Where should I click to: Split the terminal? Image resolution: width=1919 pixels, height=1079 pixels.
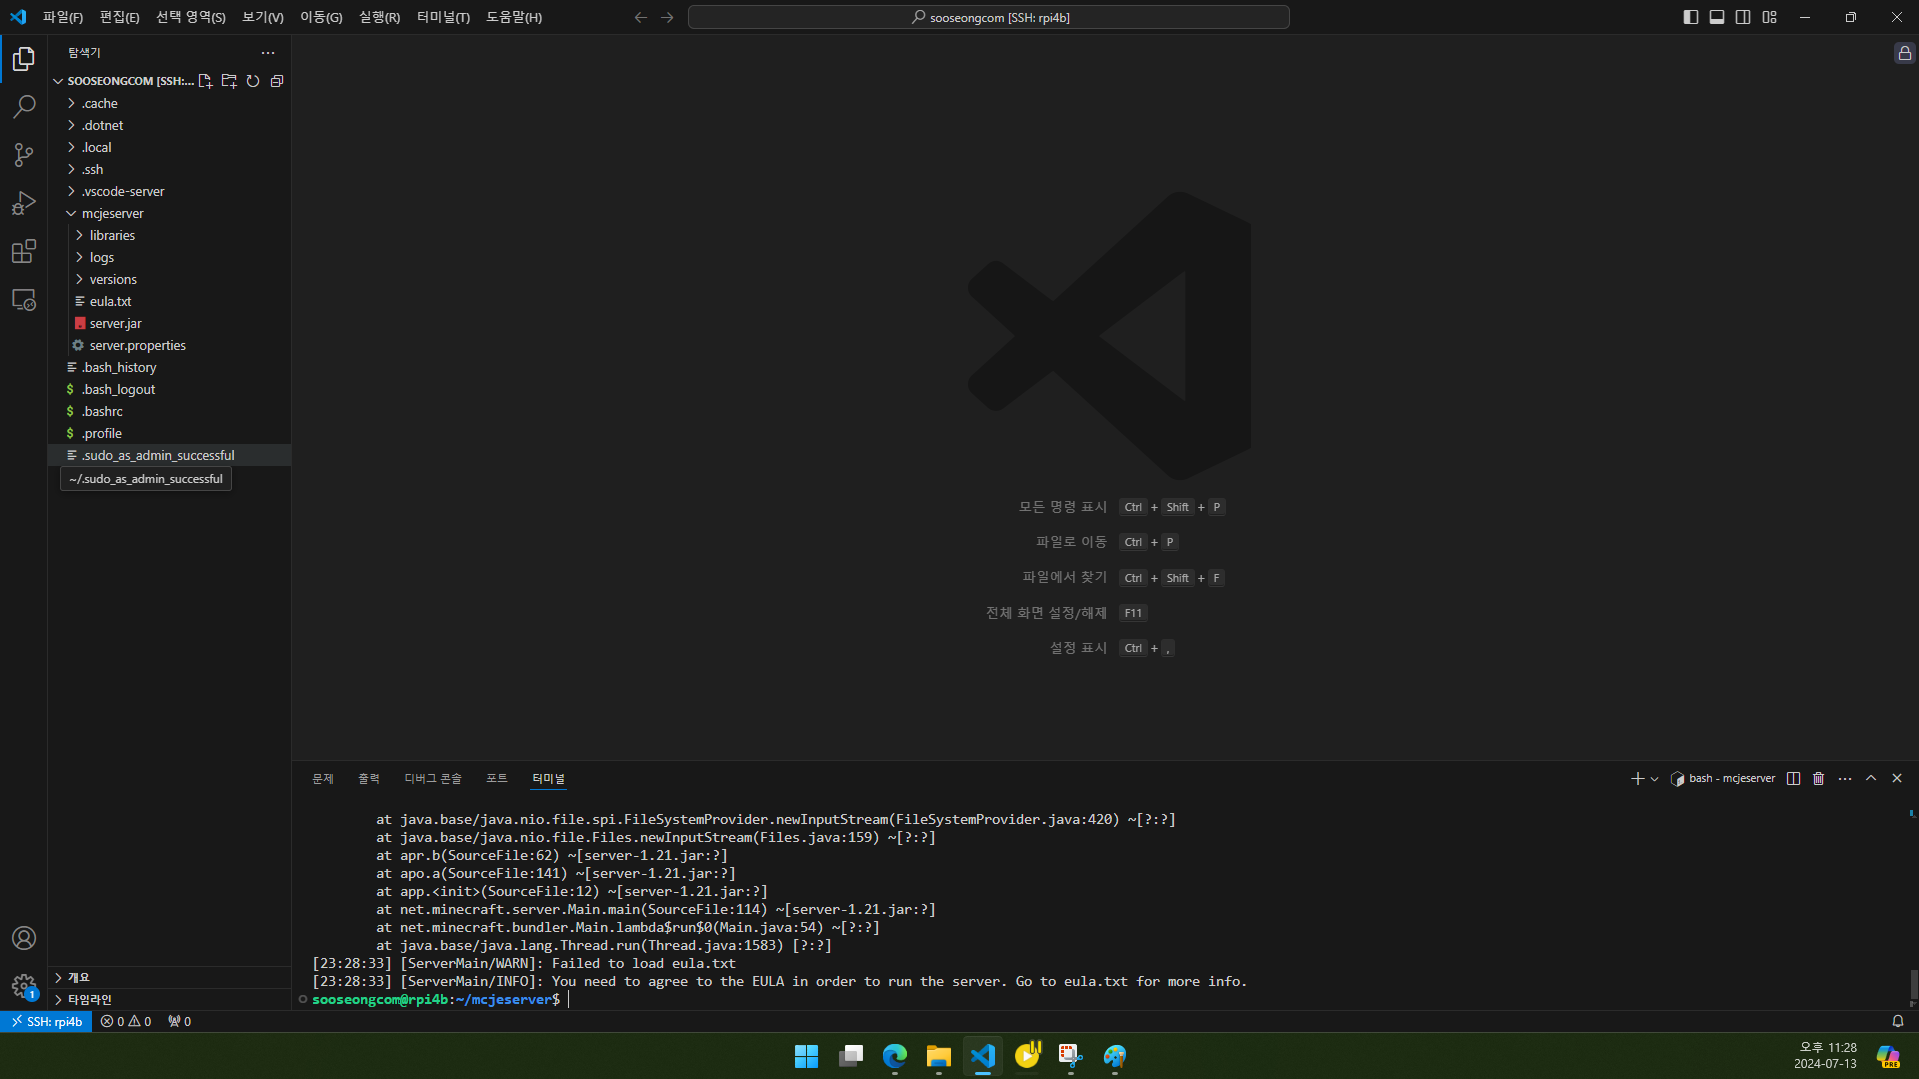(1794, 778)
